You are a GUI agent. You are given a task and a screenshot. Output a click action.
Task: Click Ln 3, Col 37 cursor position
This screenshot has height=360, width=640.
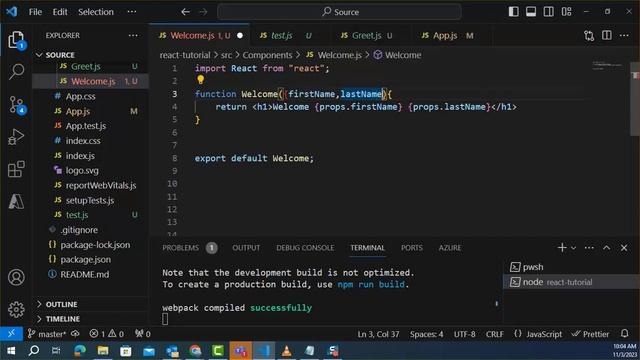378,334
